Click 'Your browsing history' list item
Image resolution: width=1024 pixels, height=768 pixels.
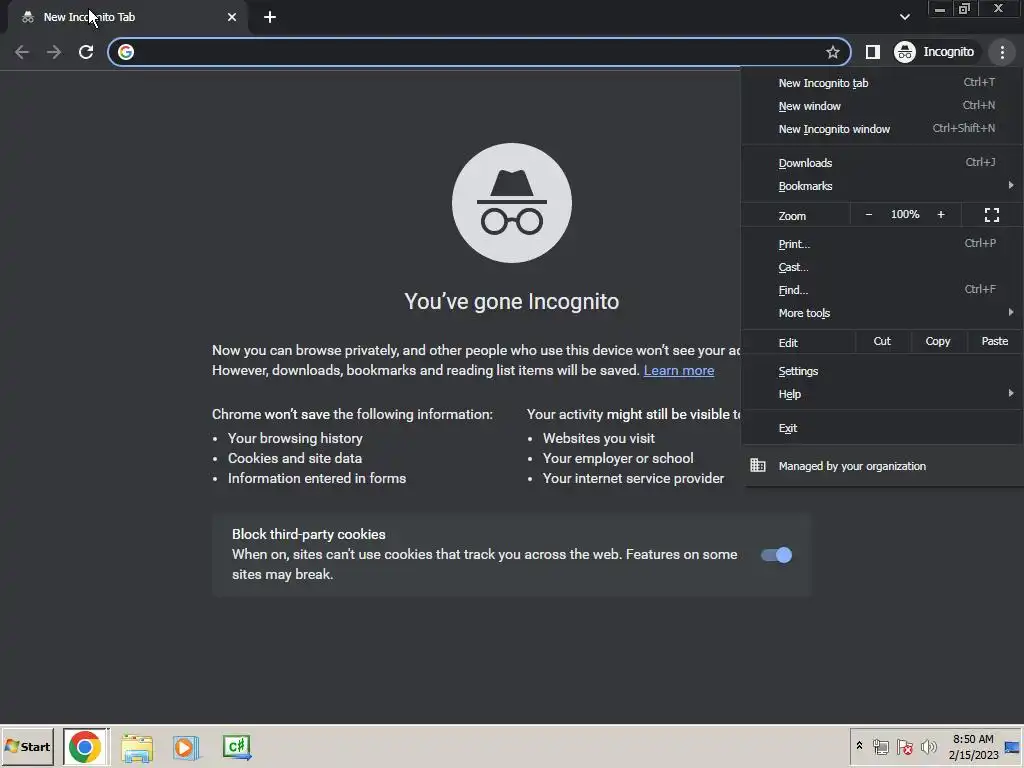295,438
